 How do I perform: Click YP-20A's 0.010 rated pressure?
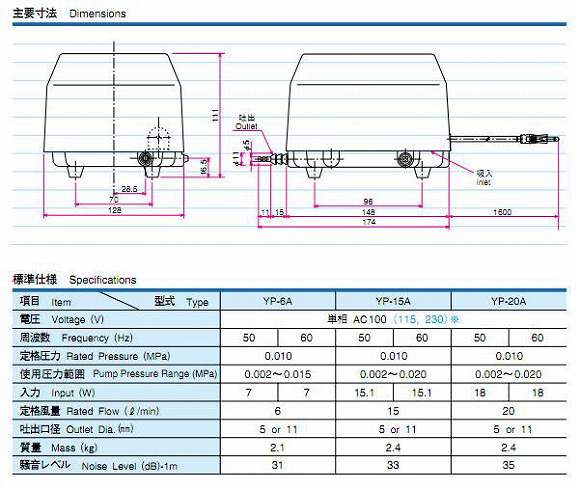point(509,356)
